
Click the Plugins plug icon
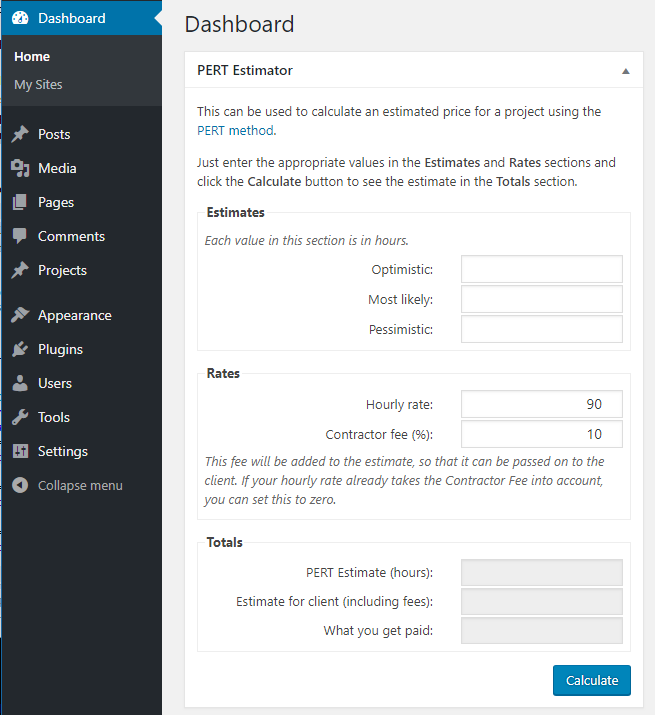click(x=20, y=349)
